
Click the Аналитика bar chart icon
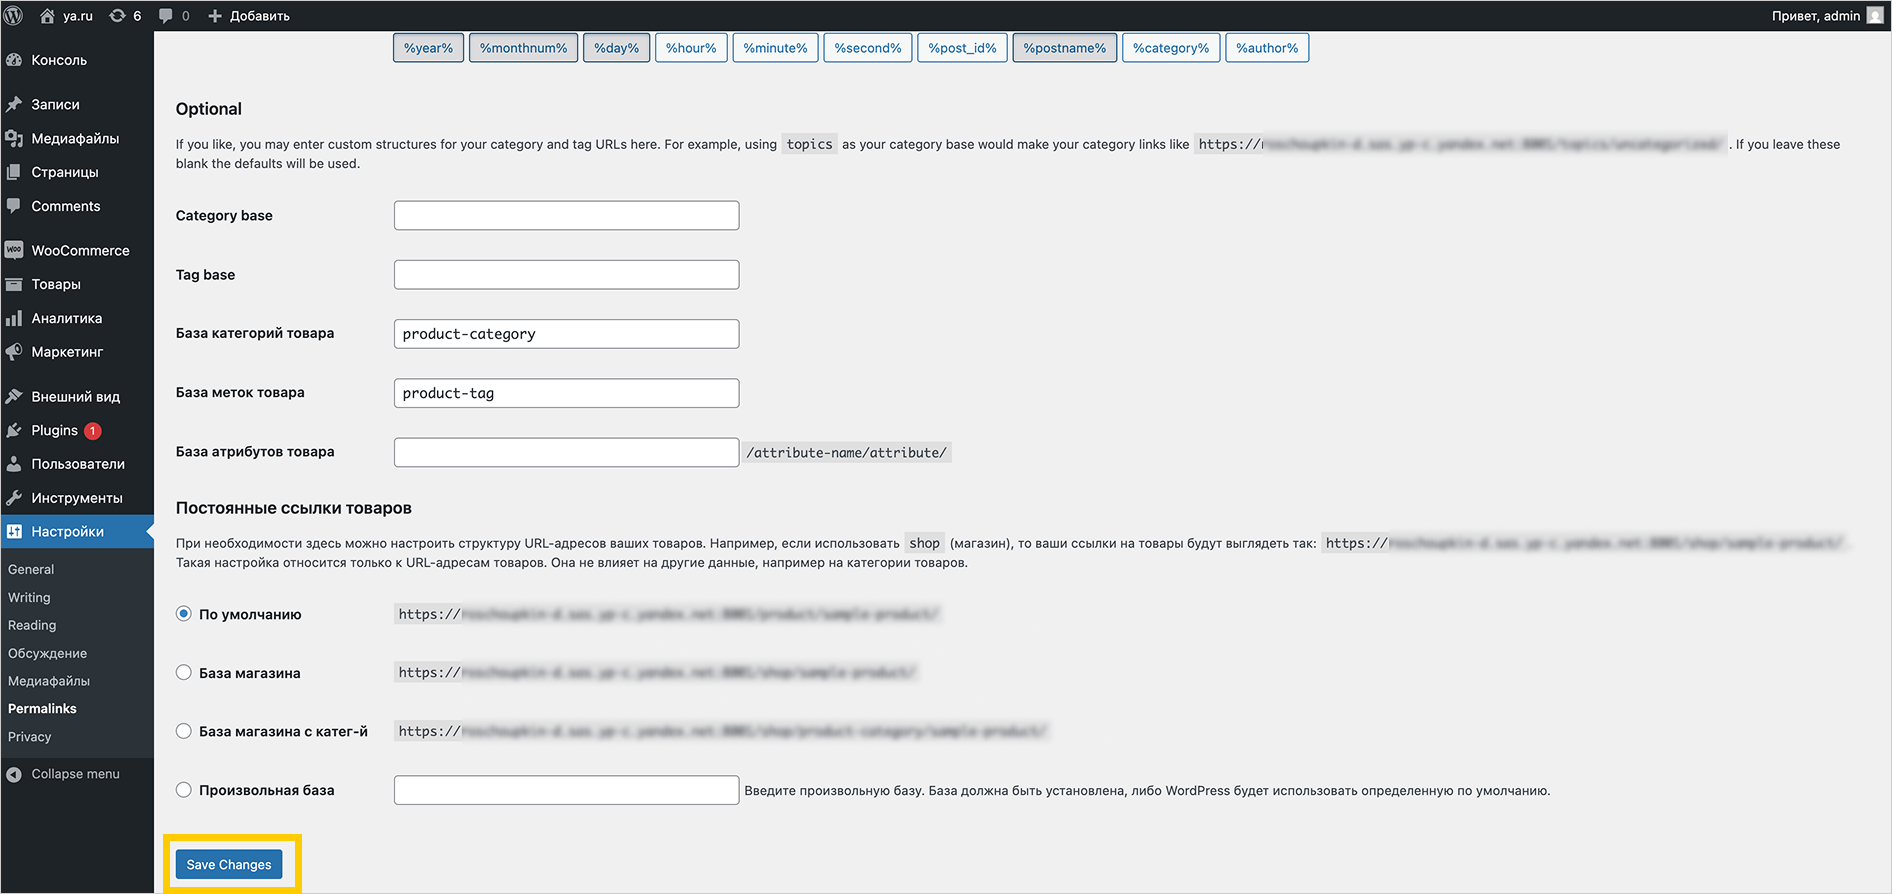(x=14, y=318)
